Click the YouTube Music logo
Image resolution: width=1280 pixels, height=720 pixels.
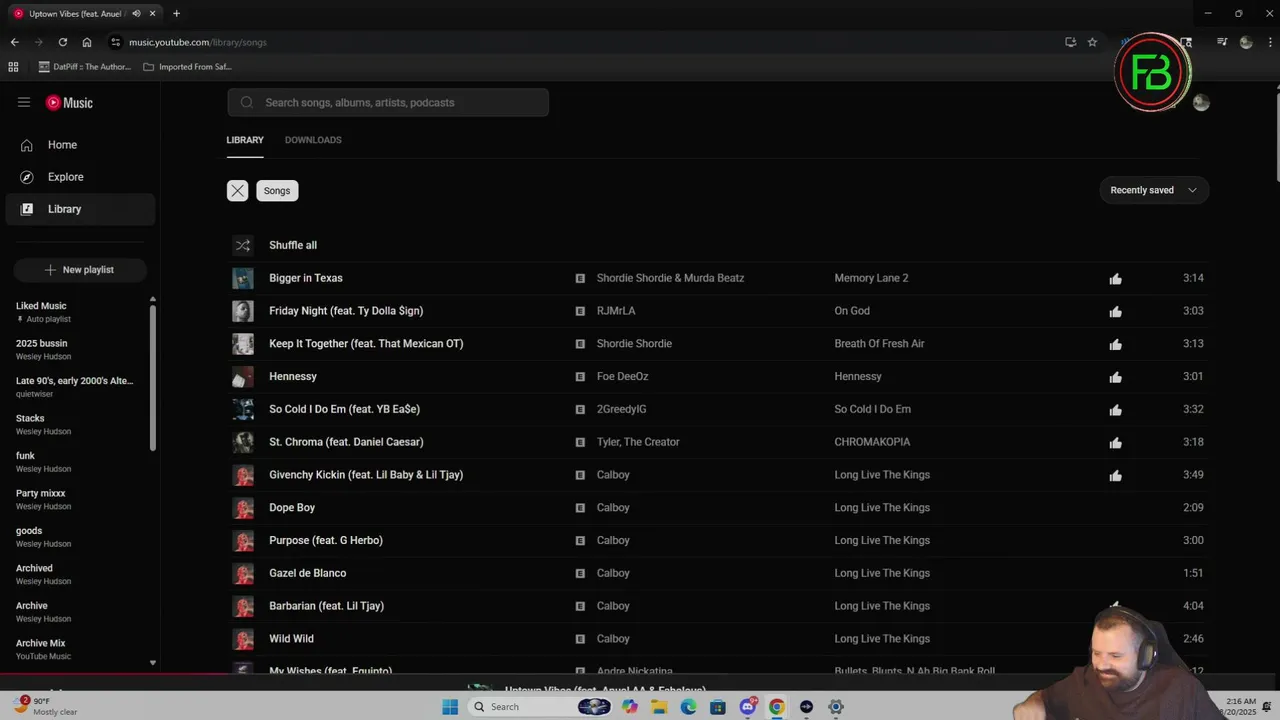(69, 102)
